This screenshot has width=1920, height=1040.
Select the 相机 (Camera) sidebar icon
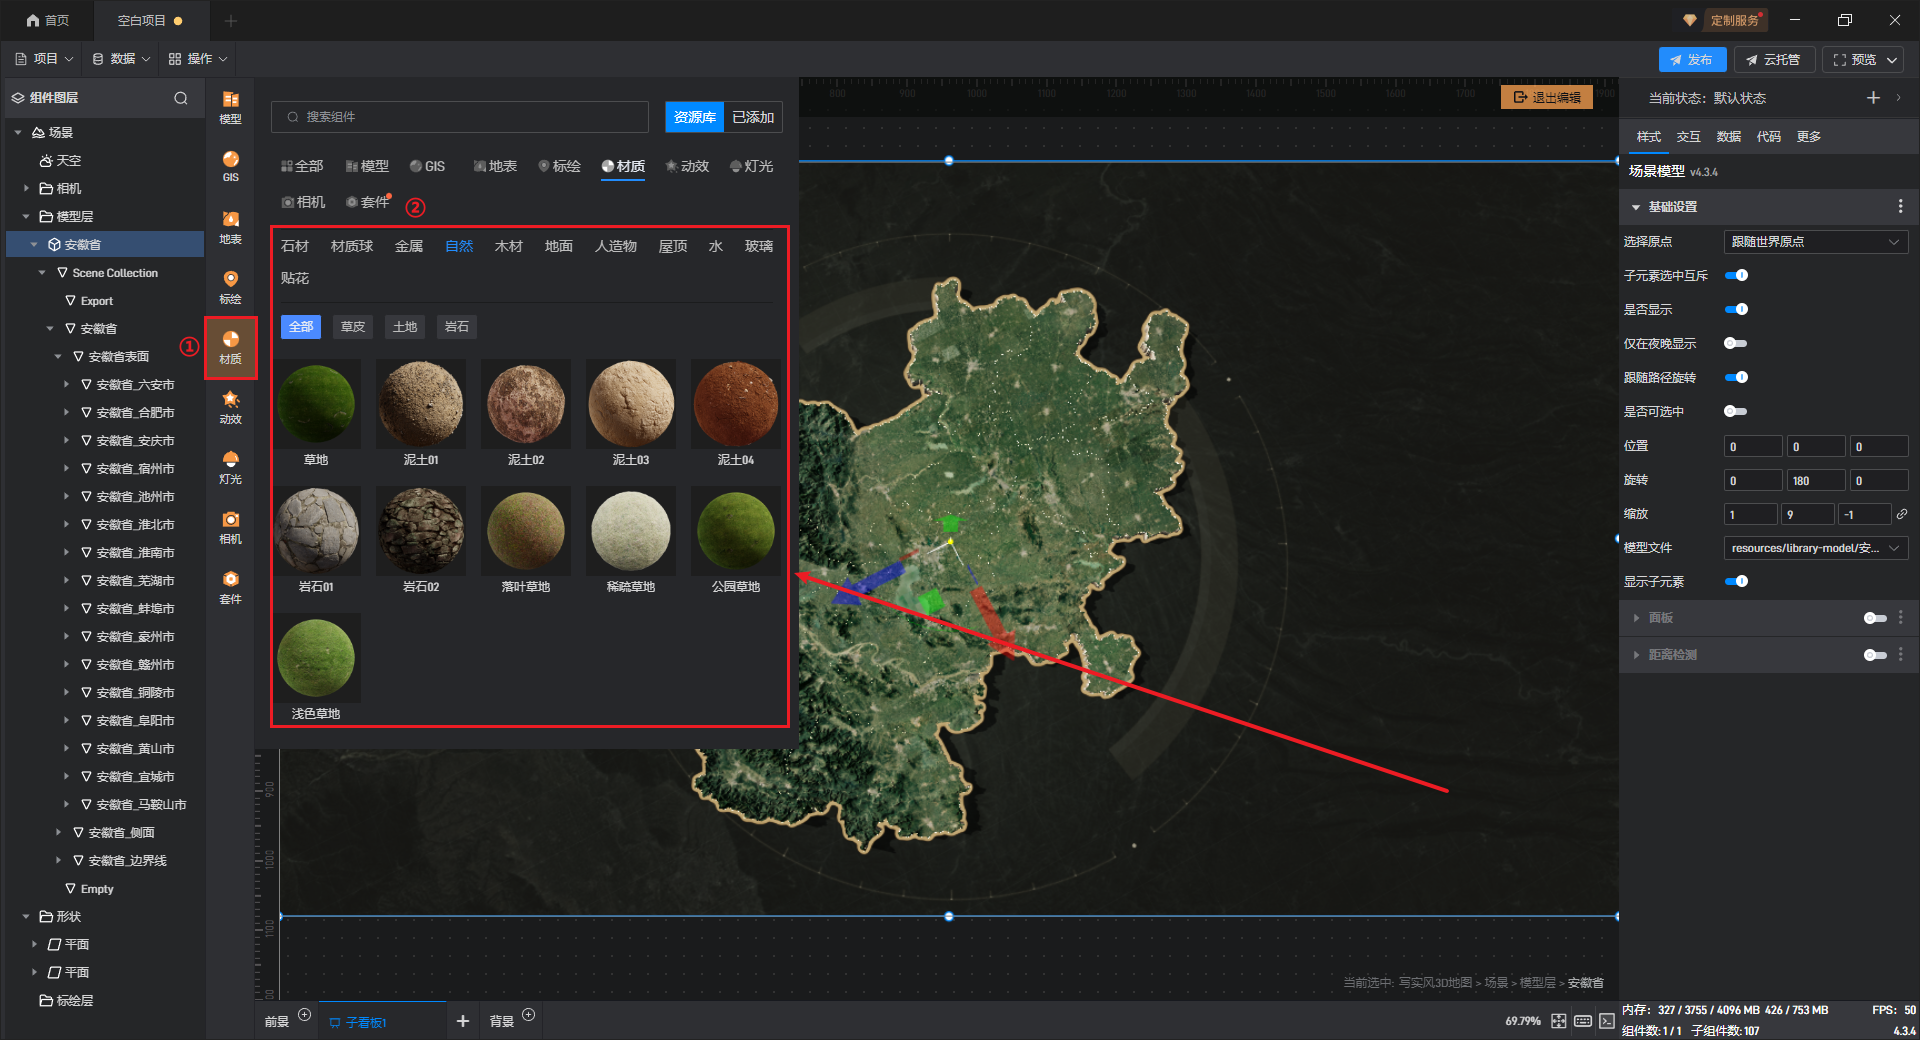coord(230,526)
